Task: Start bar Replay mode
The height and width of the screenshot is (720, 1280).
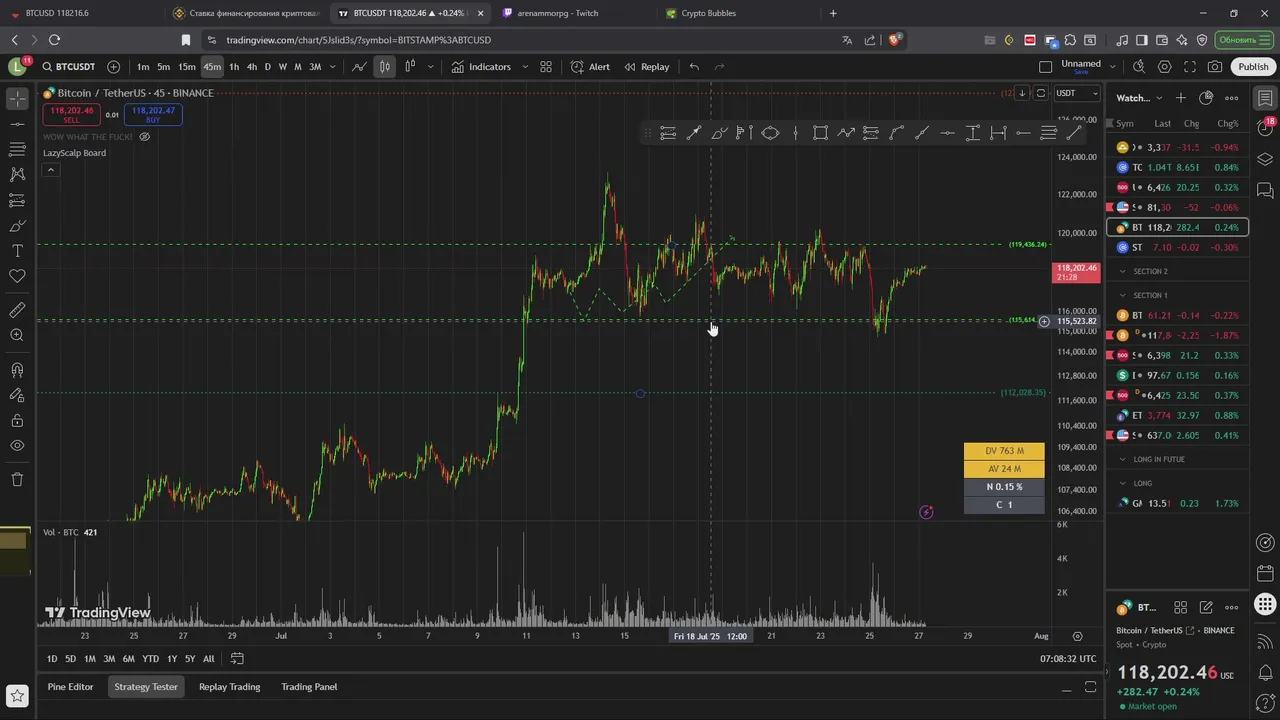Action: coord(647,67)
